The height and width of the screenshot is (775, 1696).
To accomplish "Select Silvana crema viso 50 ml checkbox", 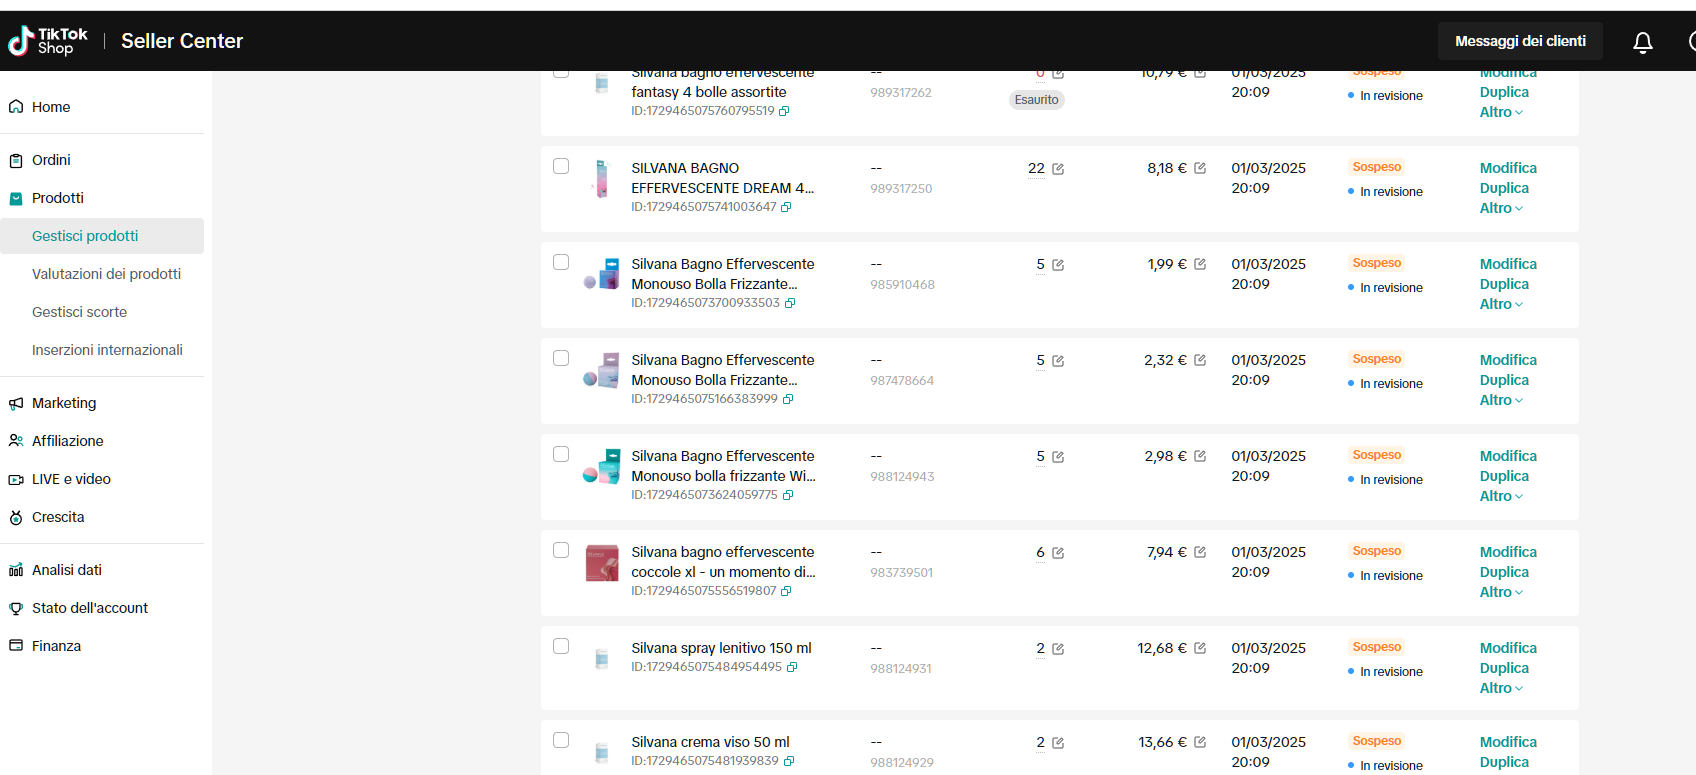I will [561, 740].
